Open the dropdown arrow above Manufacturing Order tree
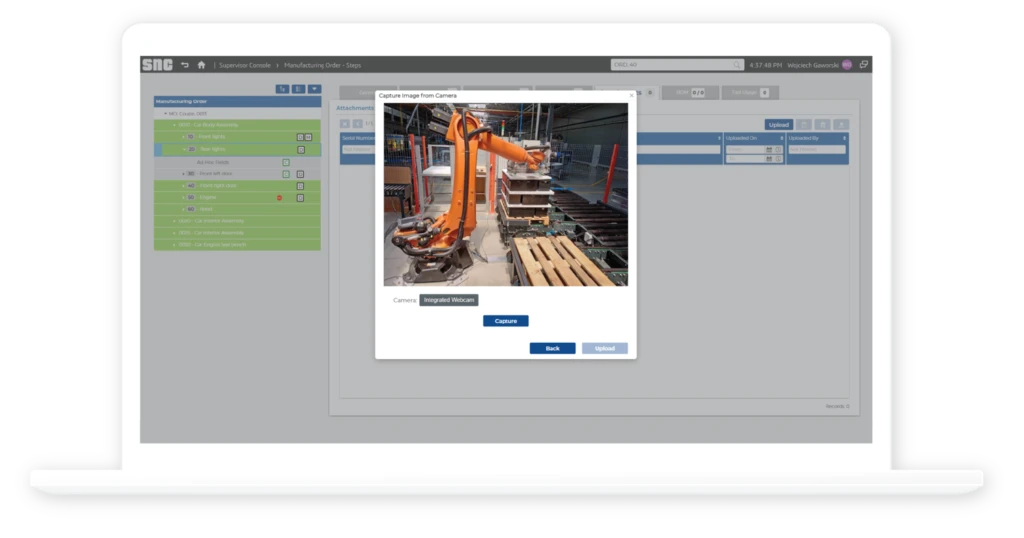This screenshot has height=538, width=1024. (314, 89)
